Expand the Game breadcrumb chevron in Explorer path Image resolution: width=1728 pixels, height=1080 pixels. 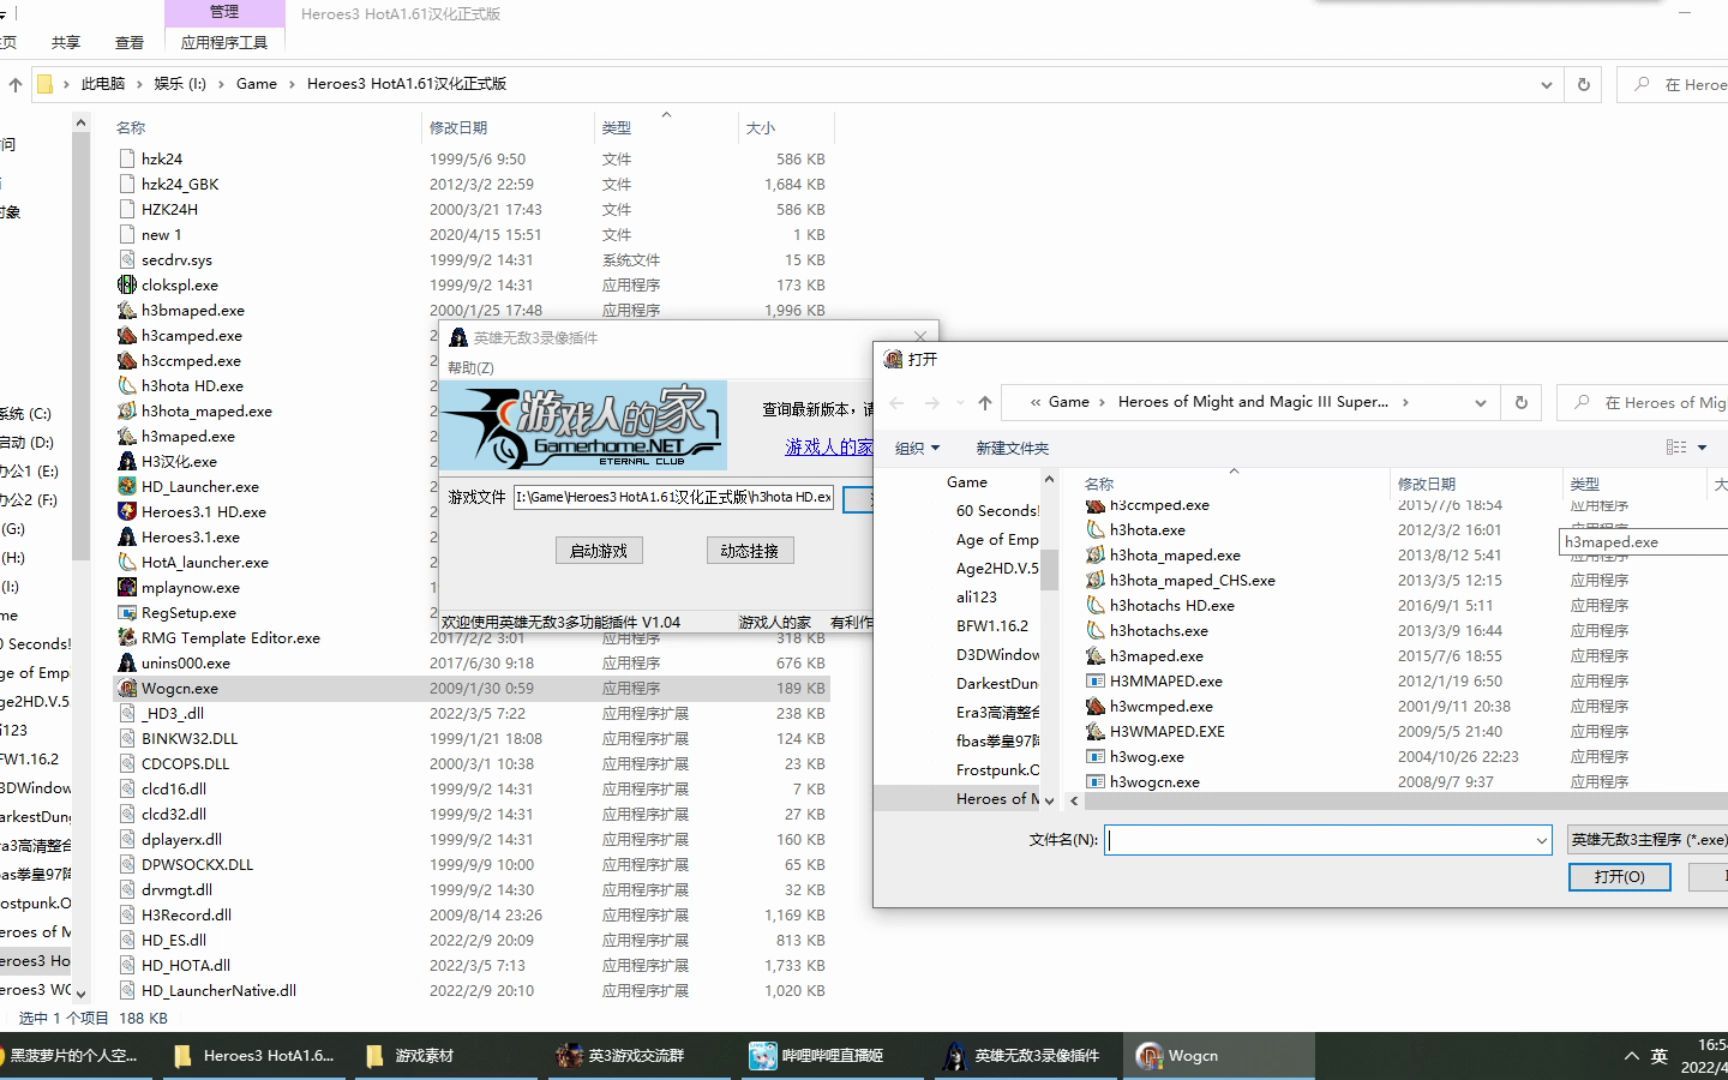point(292,84)
